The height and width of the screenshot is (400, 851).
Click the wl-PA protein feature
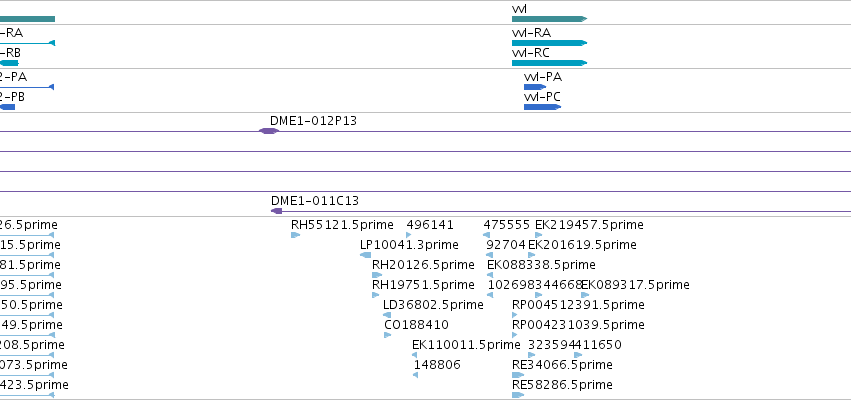tap(535, 87)
